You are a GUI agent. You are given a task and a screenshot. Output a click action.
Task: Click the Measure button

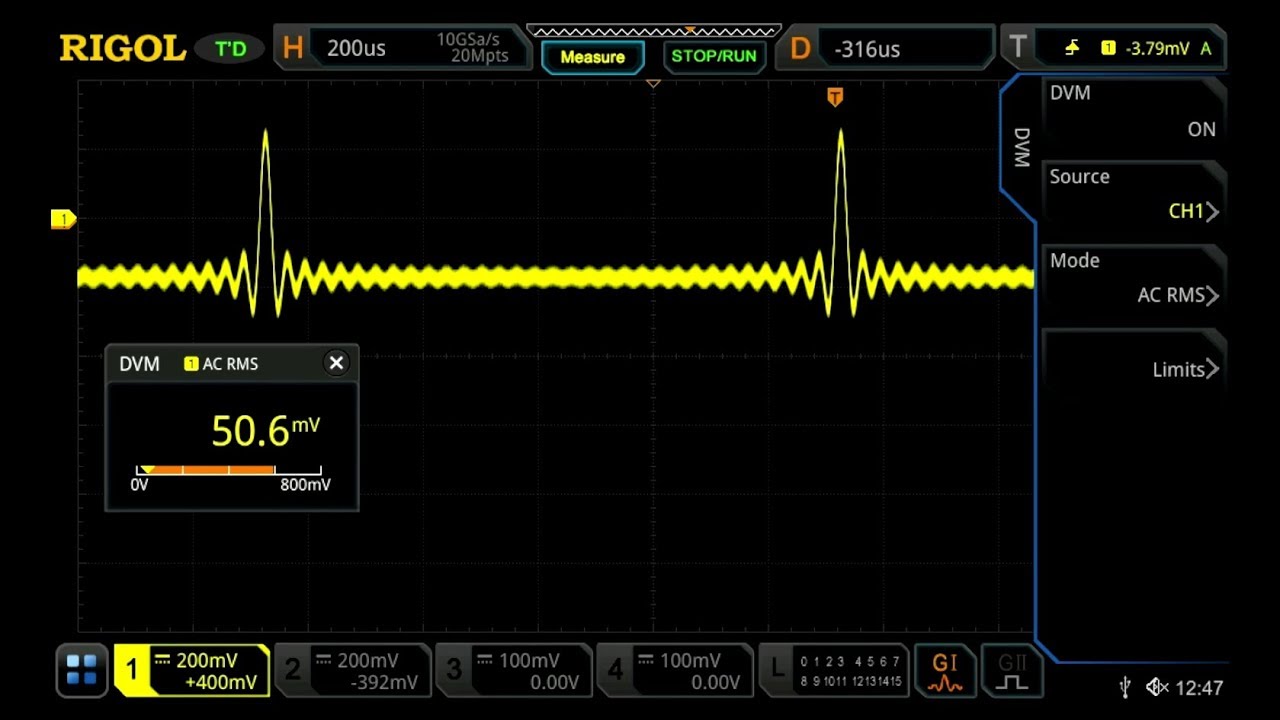click(x=592, y=57)
